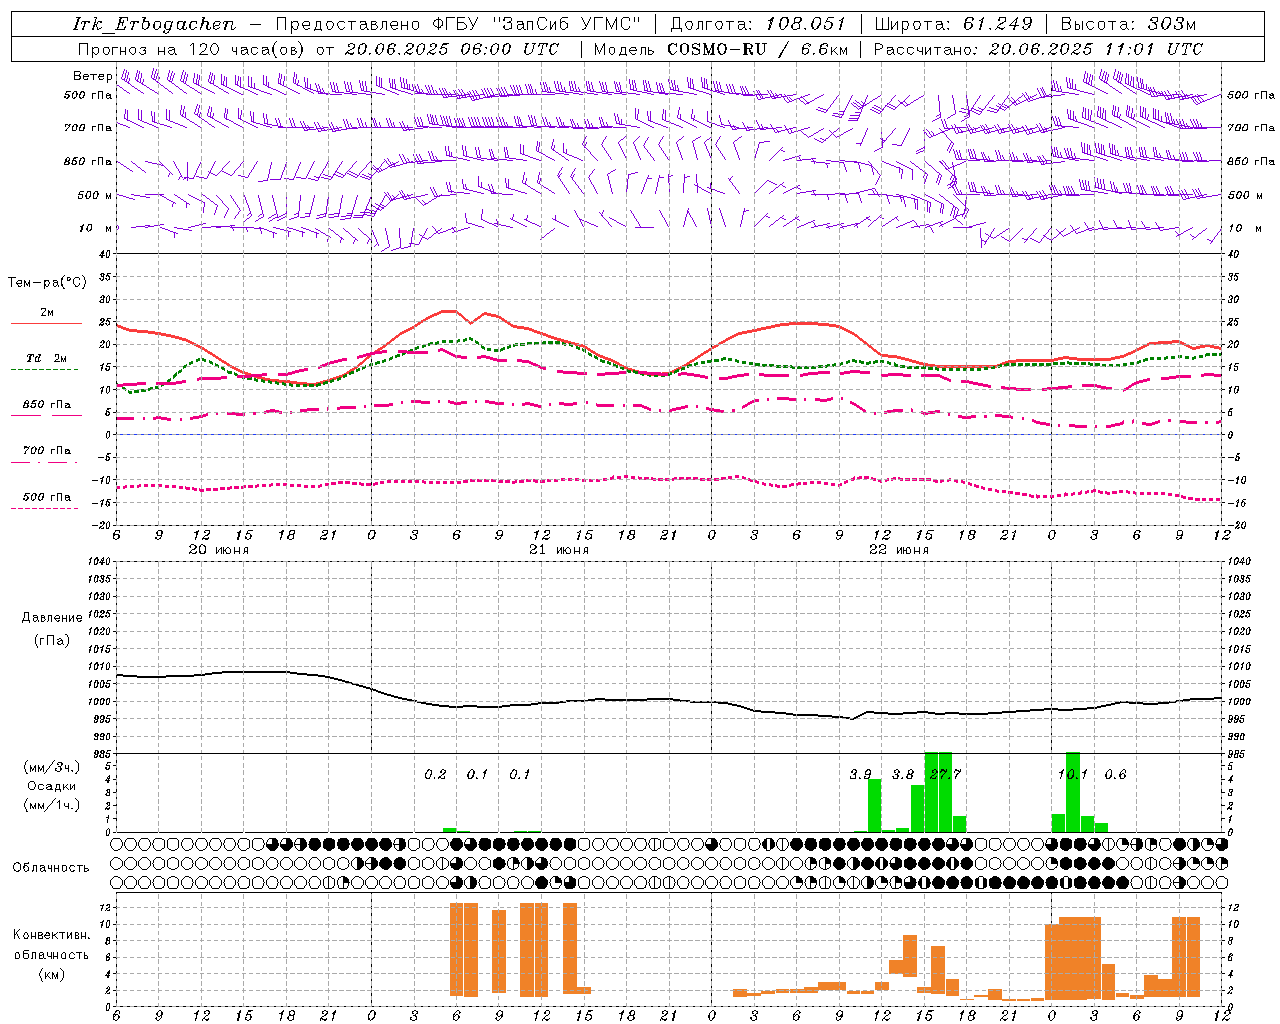Click the precipitation total 0.2
This screenshot has height=1024, width=1280.
click(435, 775)
